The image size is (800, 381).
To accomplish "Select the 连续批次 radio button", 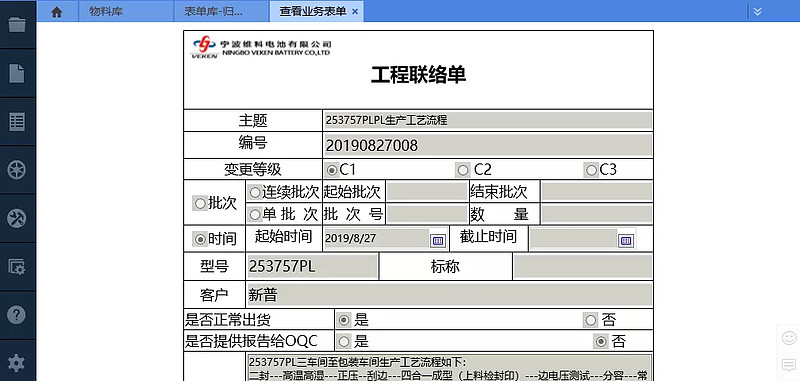I will pos(255,193).
